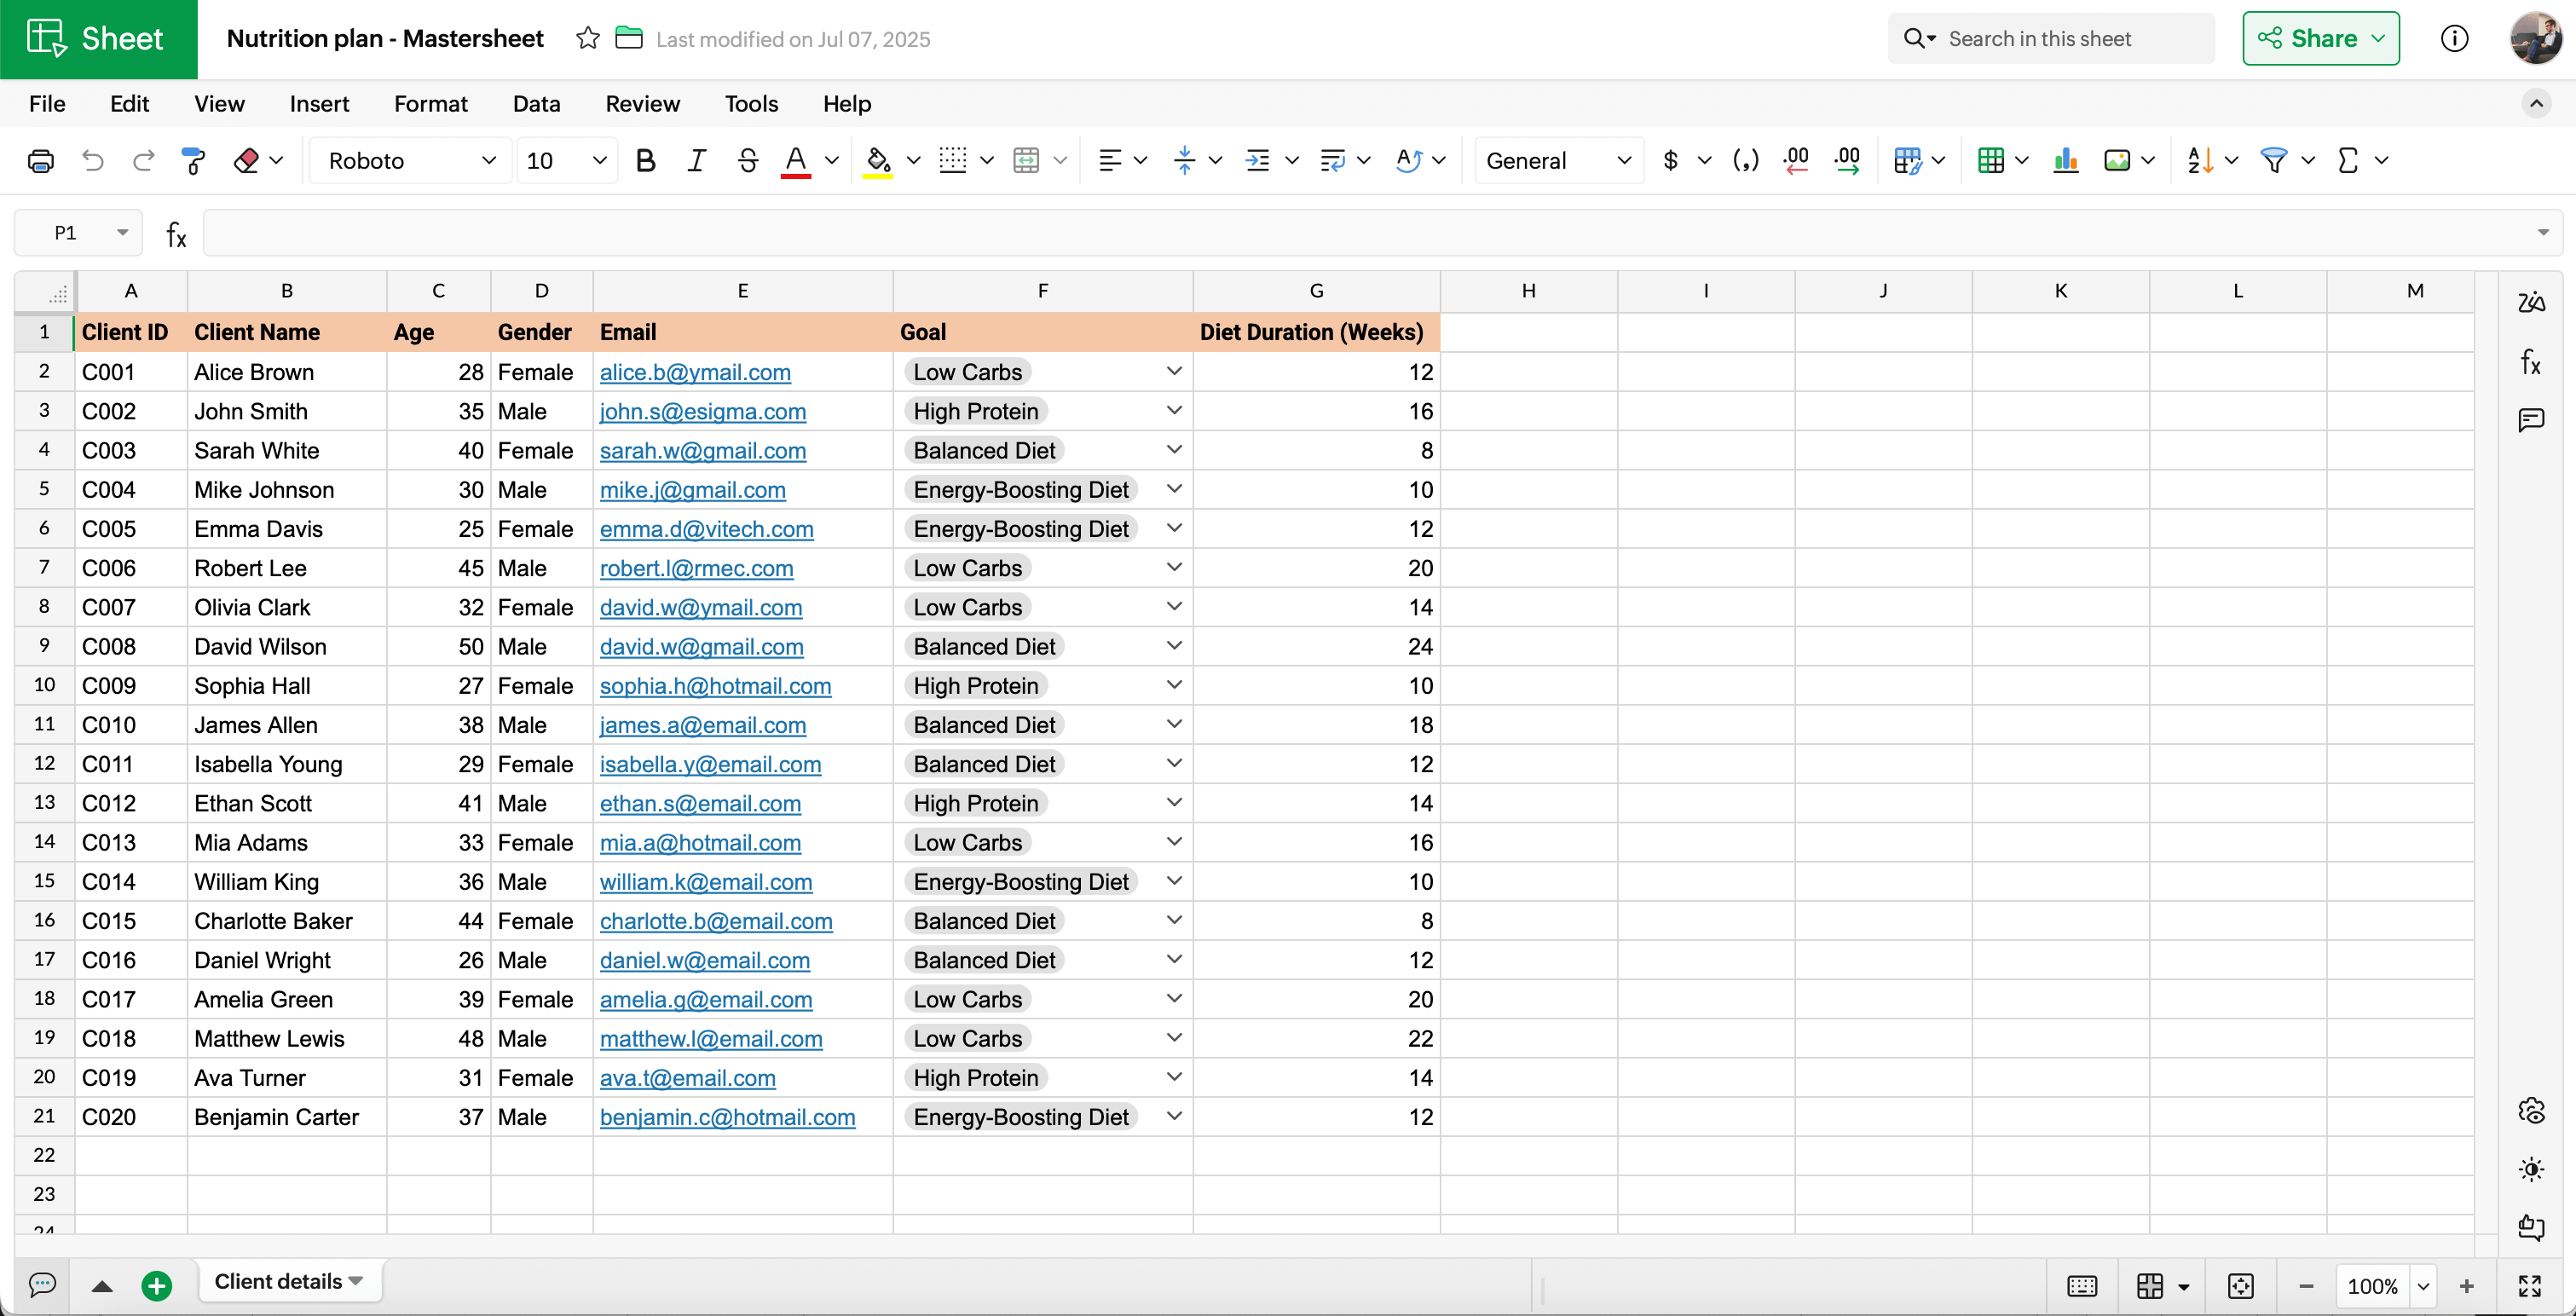This screenshot has width=2576, height=1316.
Task: Open the Tools menu
Action: [x=751, y=104]
